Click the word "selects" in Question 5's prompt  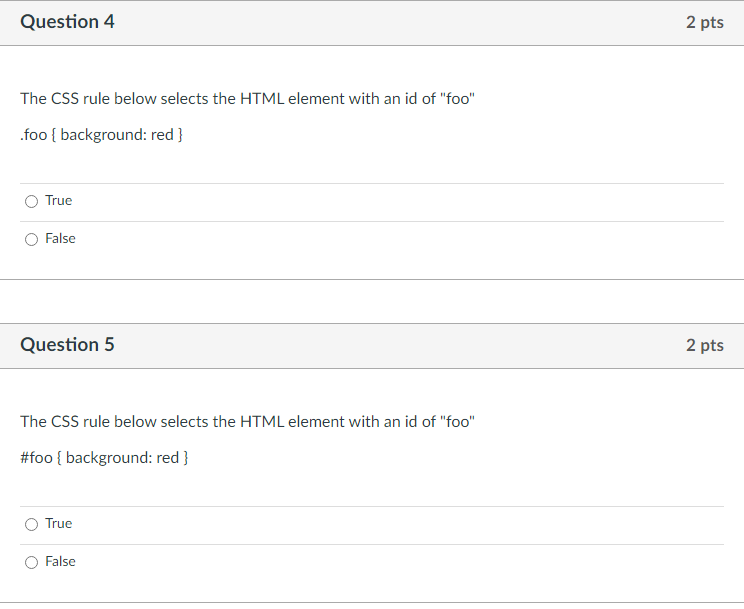tap(183, 422)
